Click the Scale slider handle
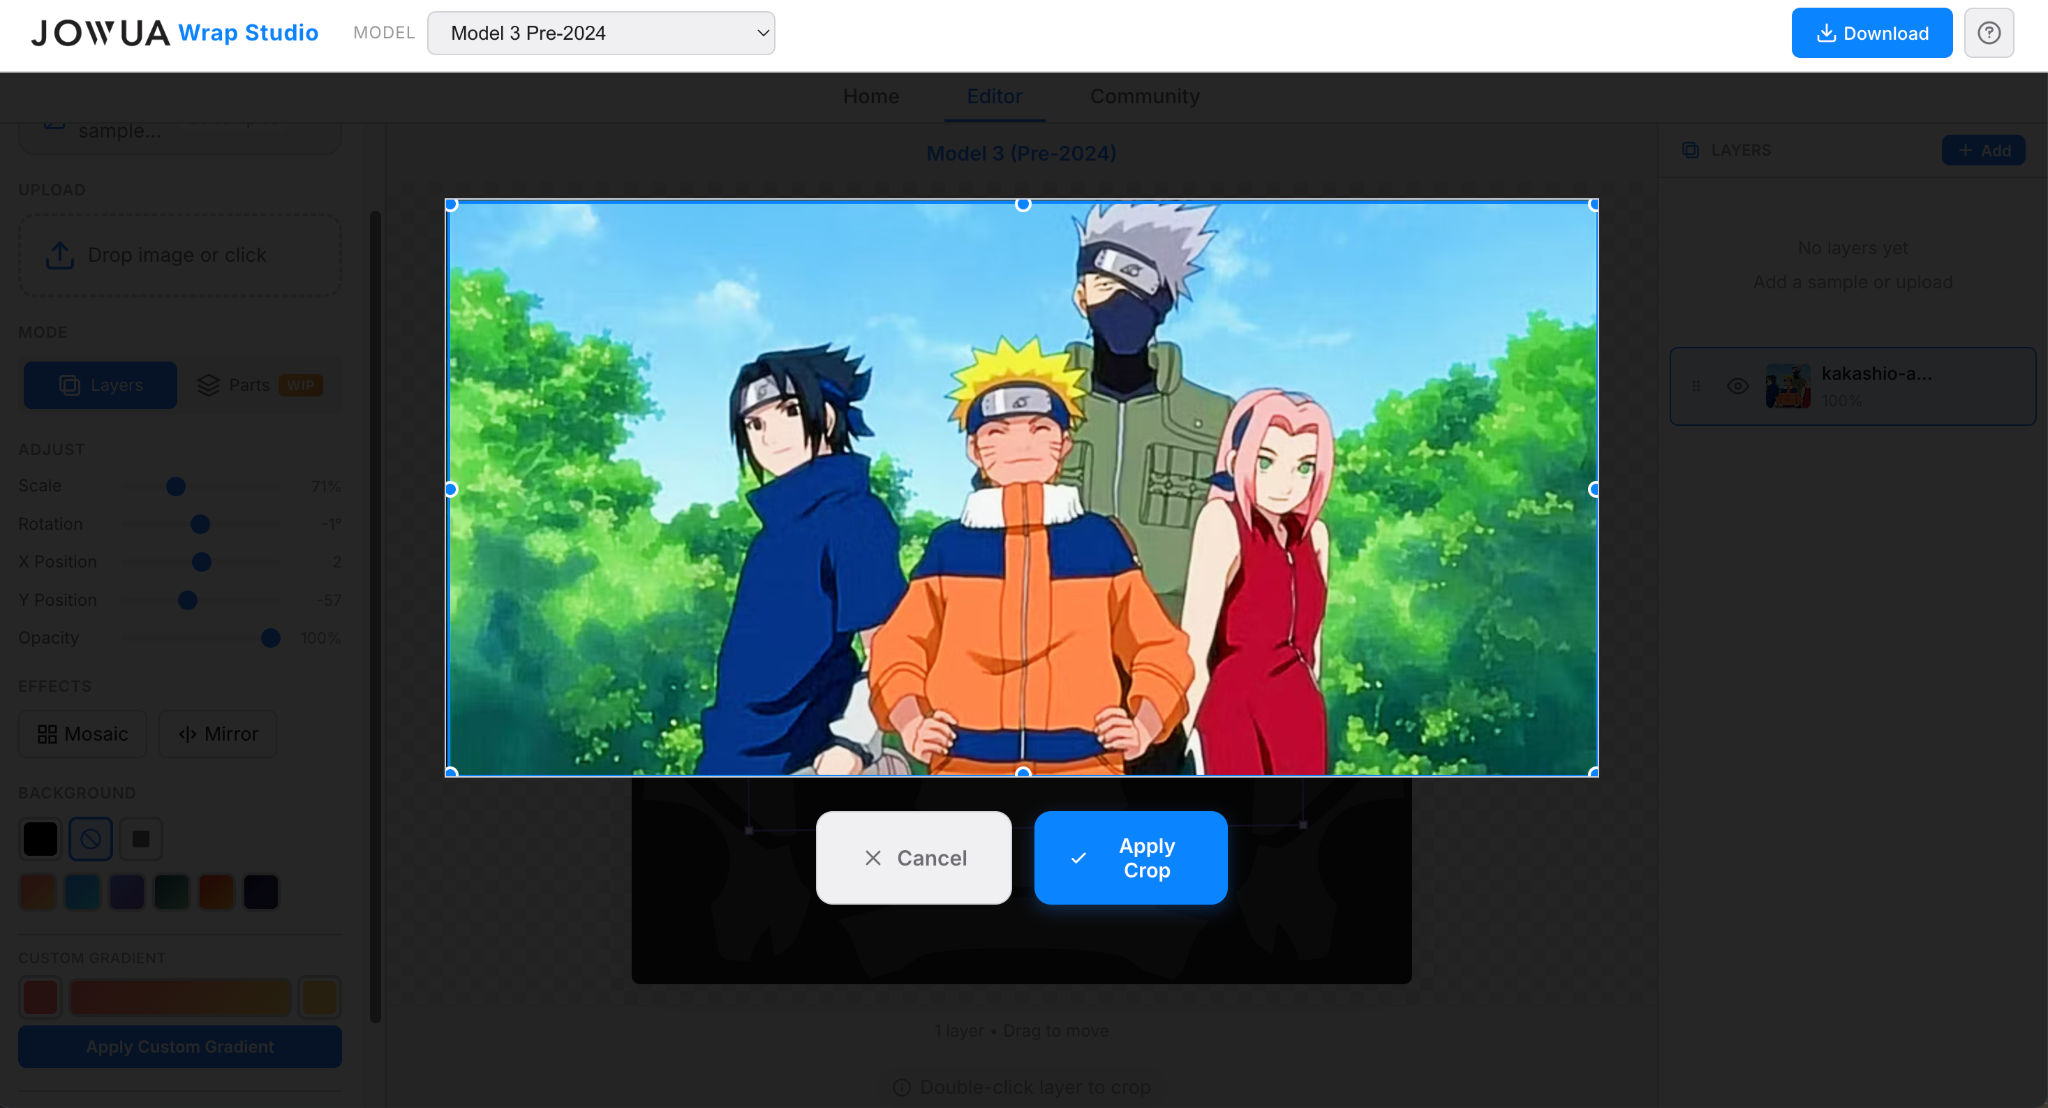Viewport: 2048px width, 1108px height. pyautogui.click(x=176, y=486)
